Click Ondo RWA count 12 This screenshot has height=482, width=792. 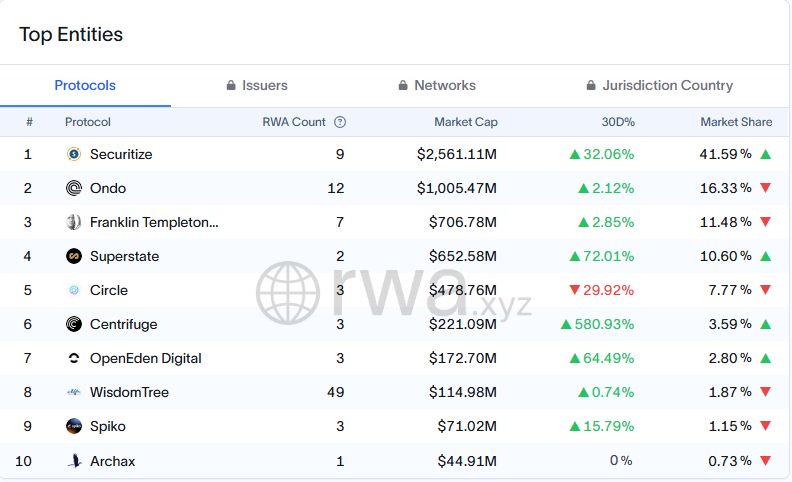tap(336, 188)
